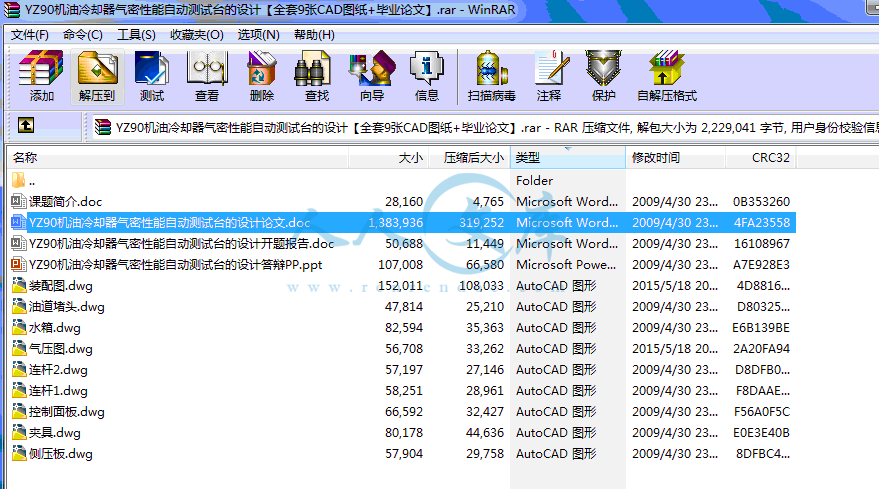
Task: Click the archive icon in the address bar
Action: pos(103,127)
